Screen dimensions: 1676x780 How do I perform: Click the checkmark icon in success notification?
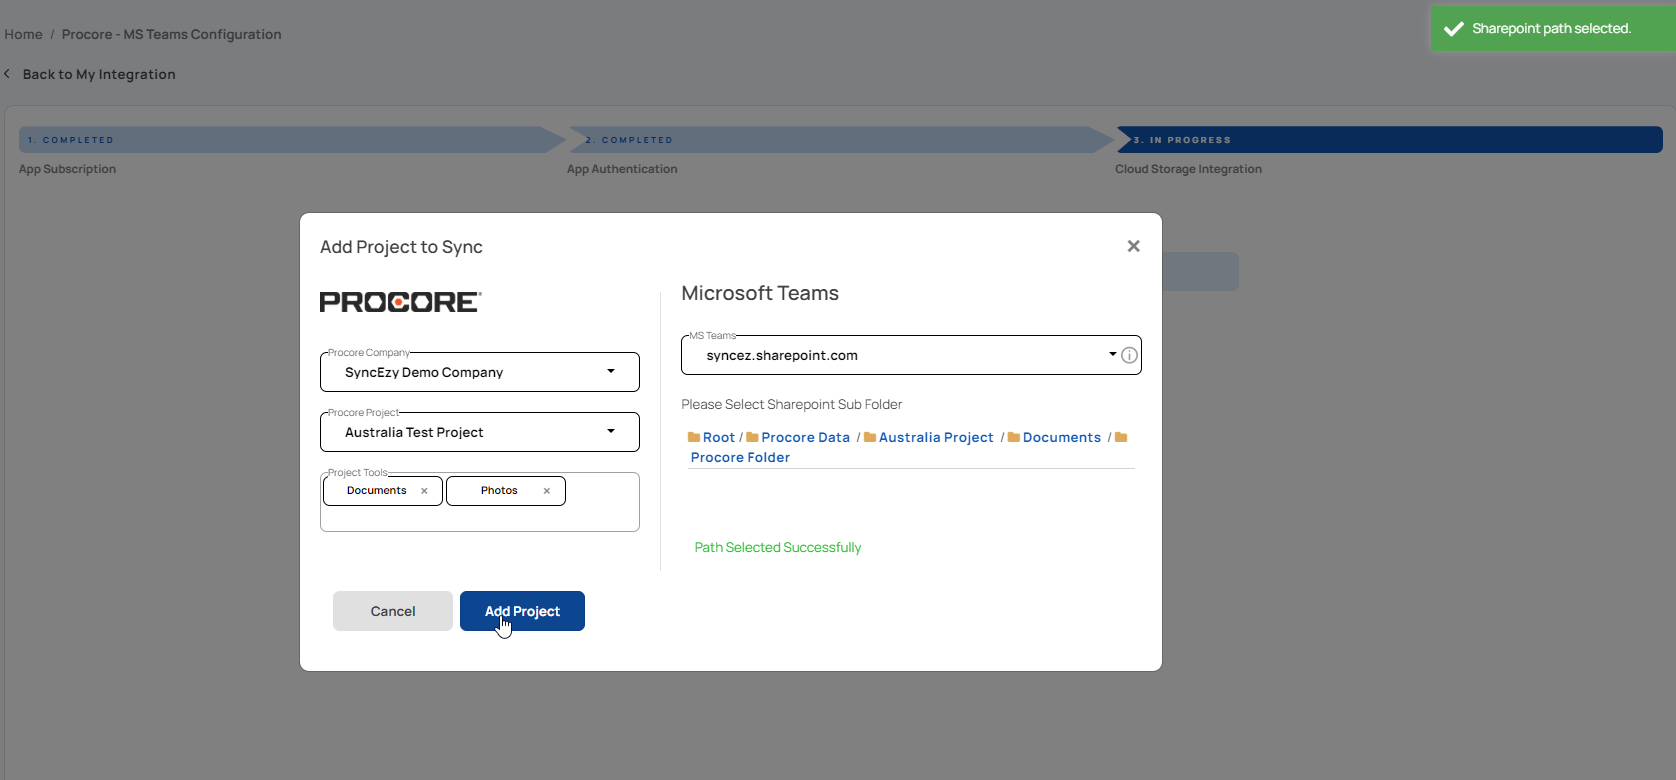coord(1454,29)
